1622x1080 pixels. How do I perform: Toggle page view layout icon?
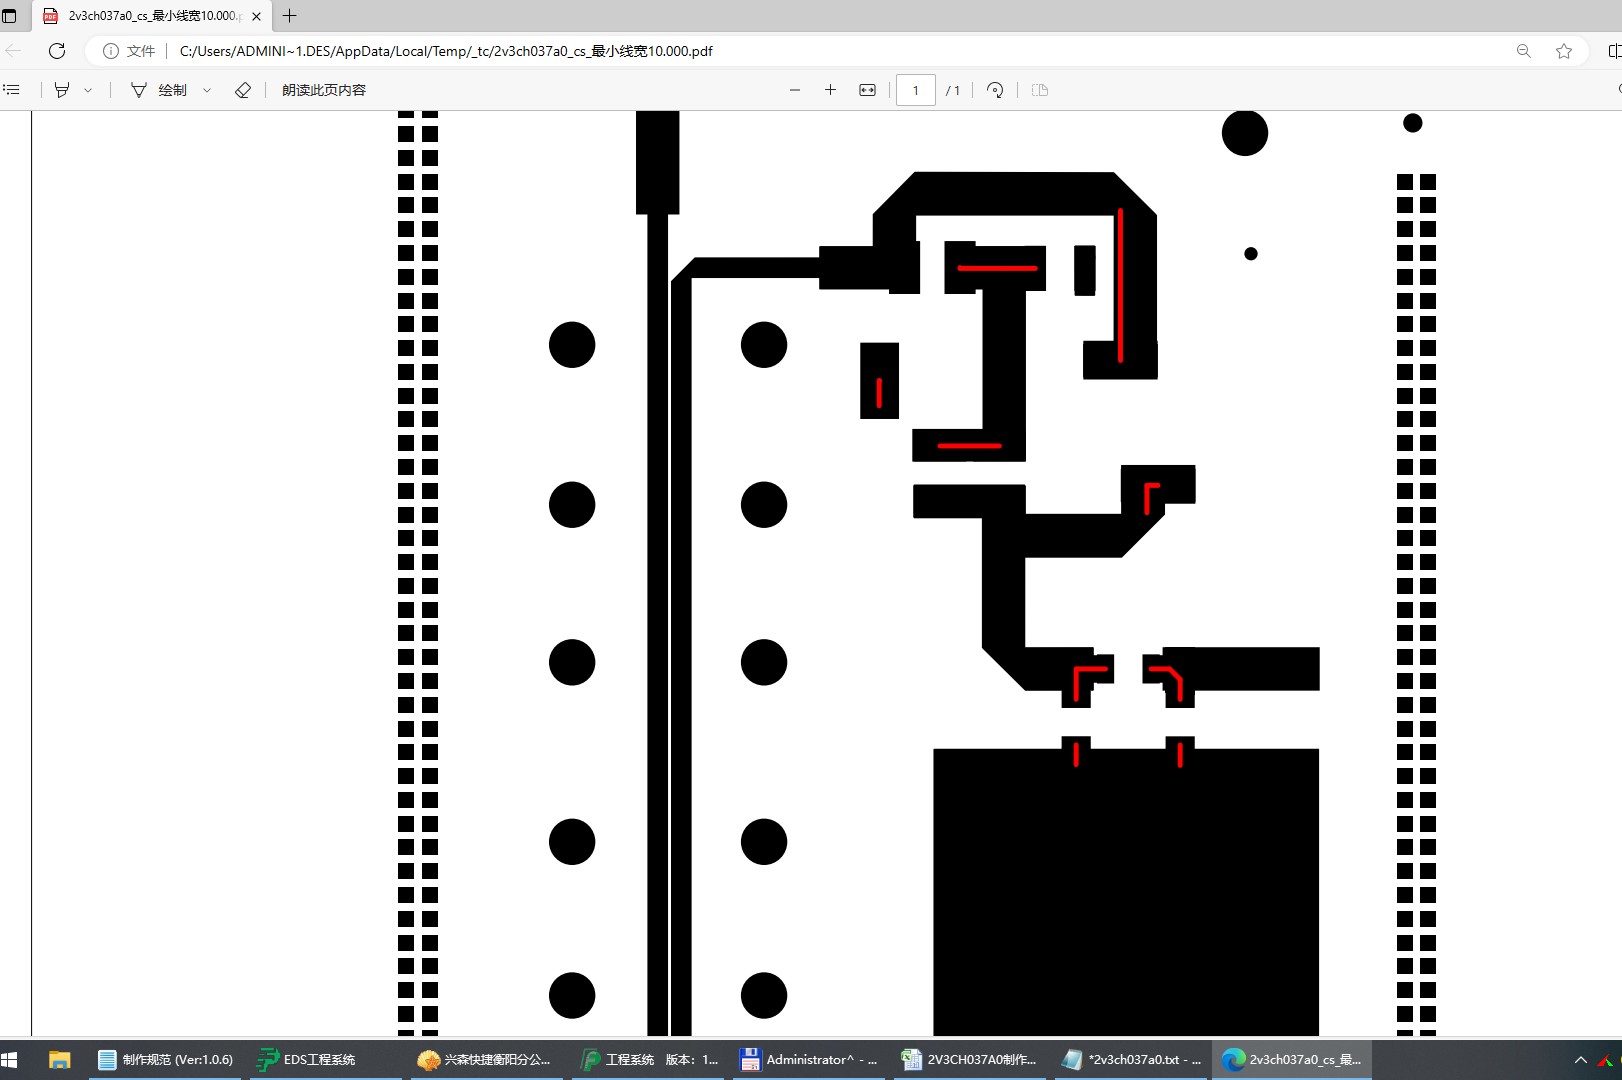pyautogui.click(x=1040, y=90)
